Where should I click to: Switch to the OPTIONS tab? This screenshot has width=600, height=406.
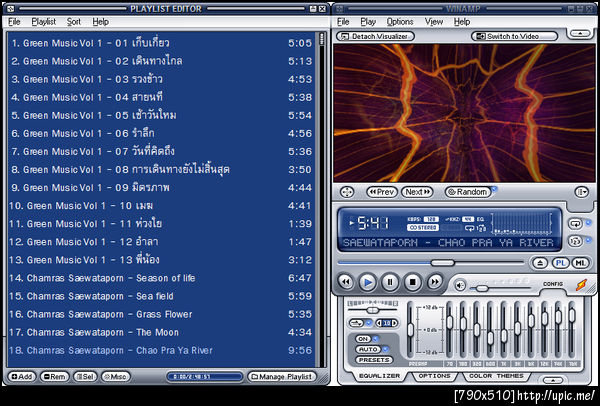click(435, 376)
